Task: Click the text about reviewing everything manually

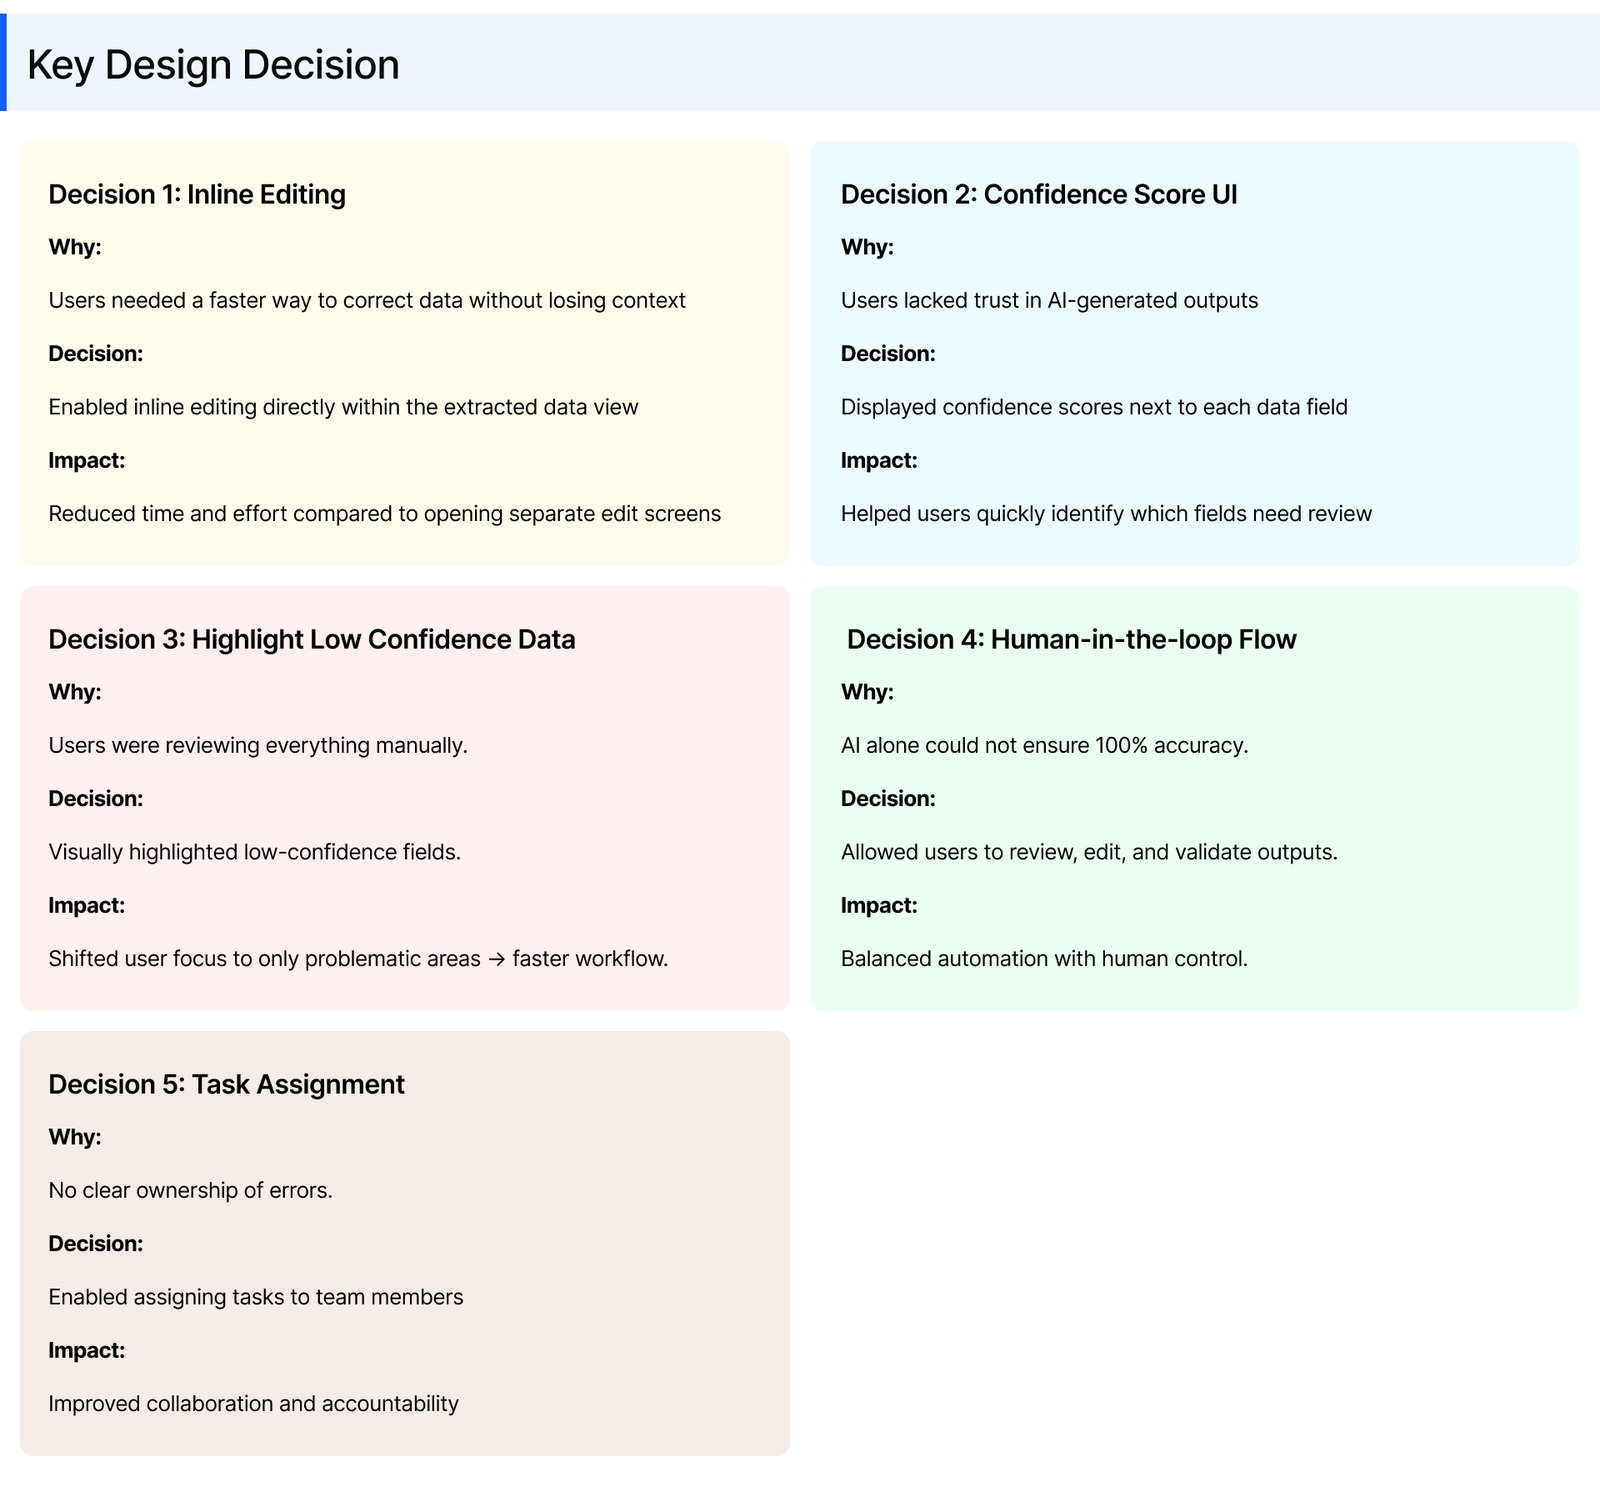Action: (258, 745)
